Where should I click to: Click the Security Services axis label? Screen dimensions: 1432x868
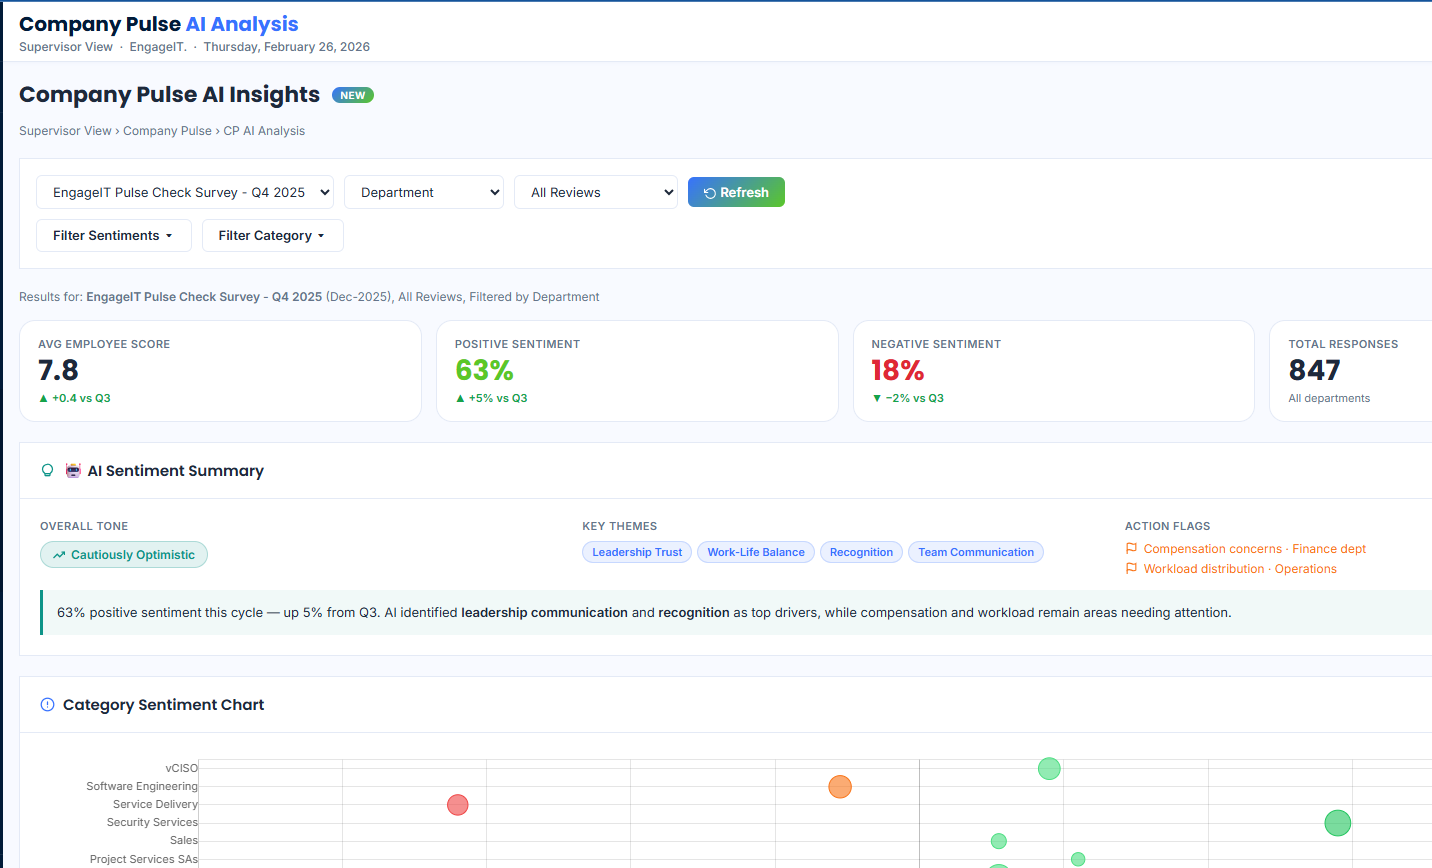152,822
